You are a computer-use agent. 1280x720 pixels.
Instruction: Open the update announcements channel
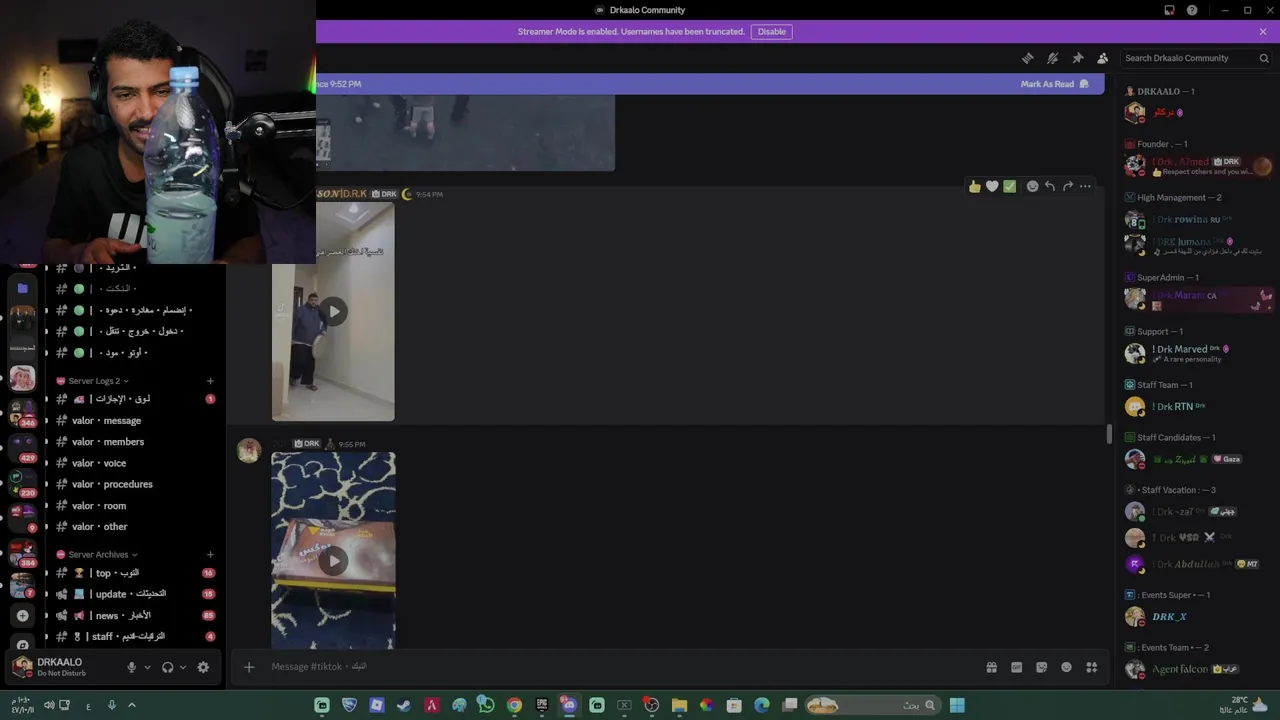pos(135,594)
